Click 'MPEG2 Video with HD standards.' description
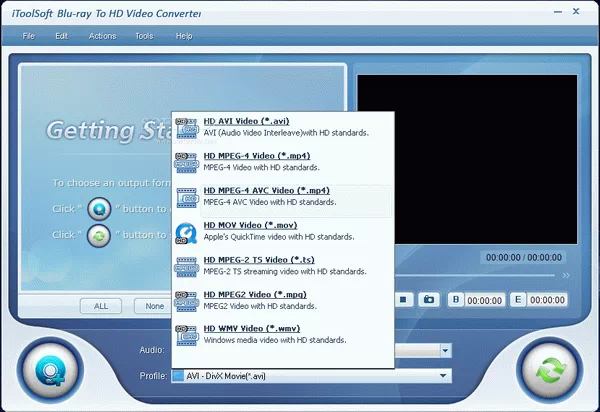This screenshot has width=600, height=412. pyautogui.click(x=260, y=306)
